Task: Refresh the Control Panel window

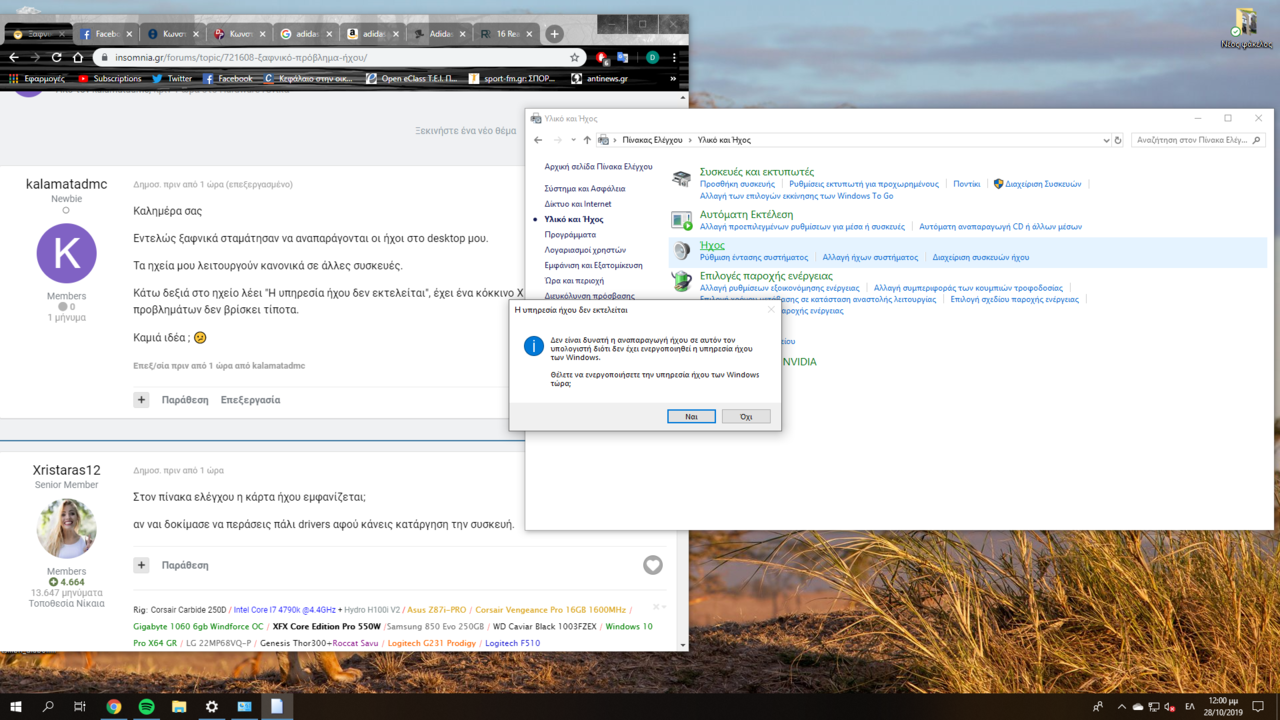Action: pyautogui.click(x=1118, y=140)
